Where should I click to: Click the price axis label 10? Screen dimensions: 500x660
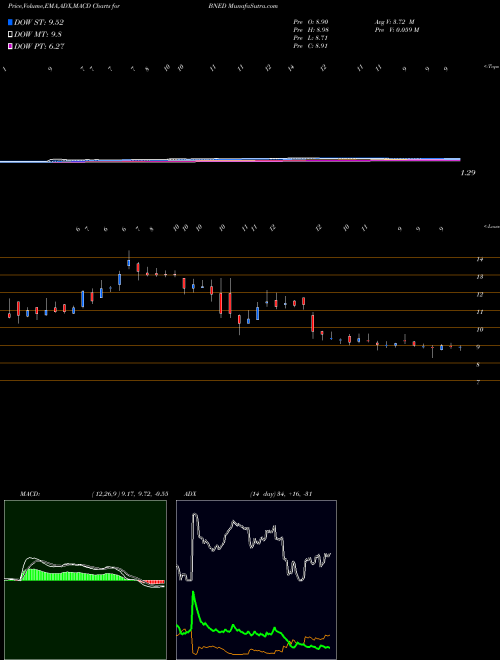click(x=479, y=330)
